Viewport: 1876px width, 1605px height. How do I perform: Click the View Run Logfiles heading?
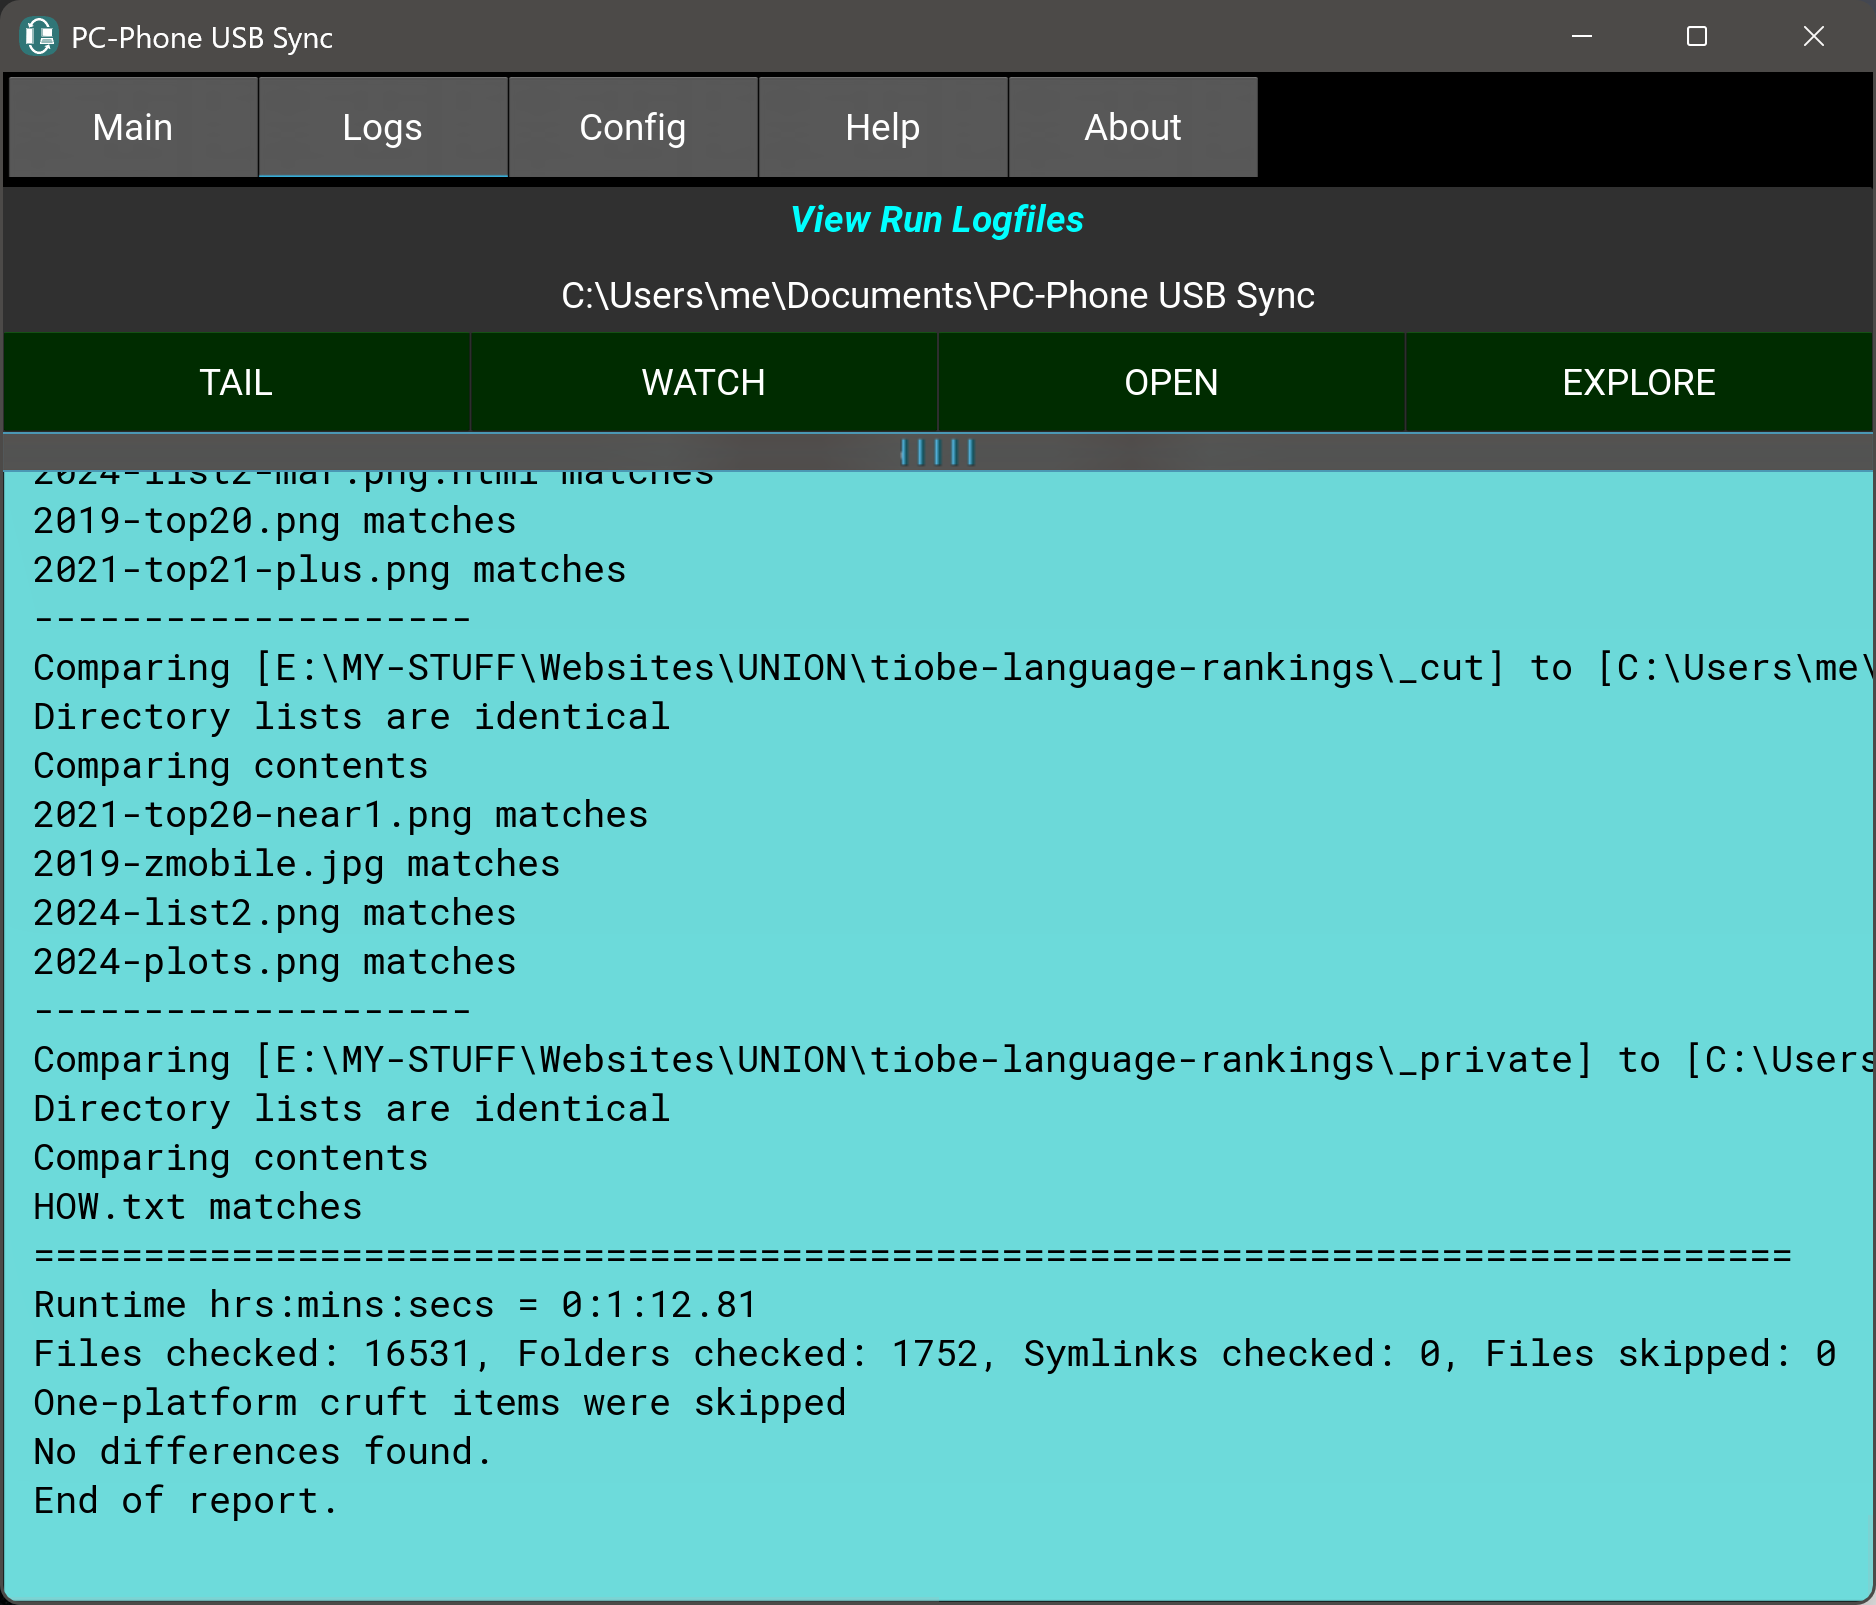click(937, 220)
